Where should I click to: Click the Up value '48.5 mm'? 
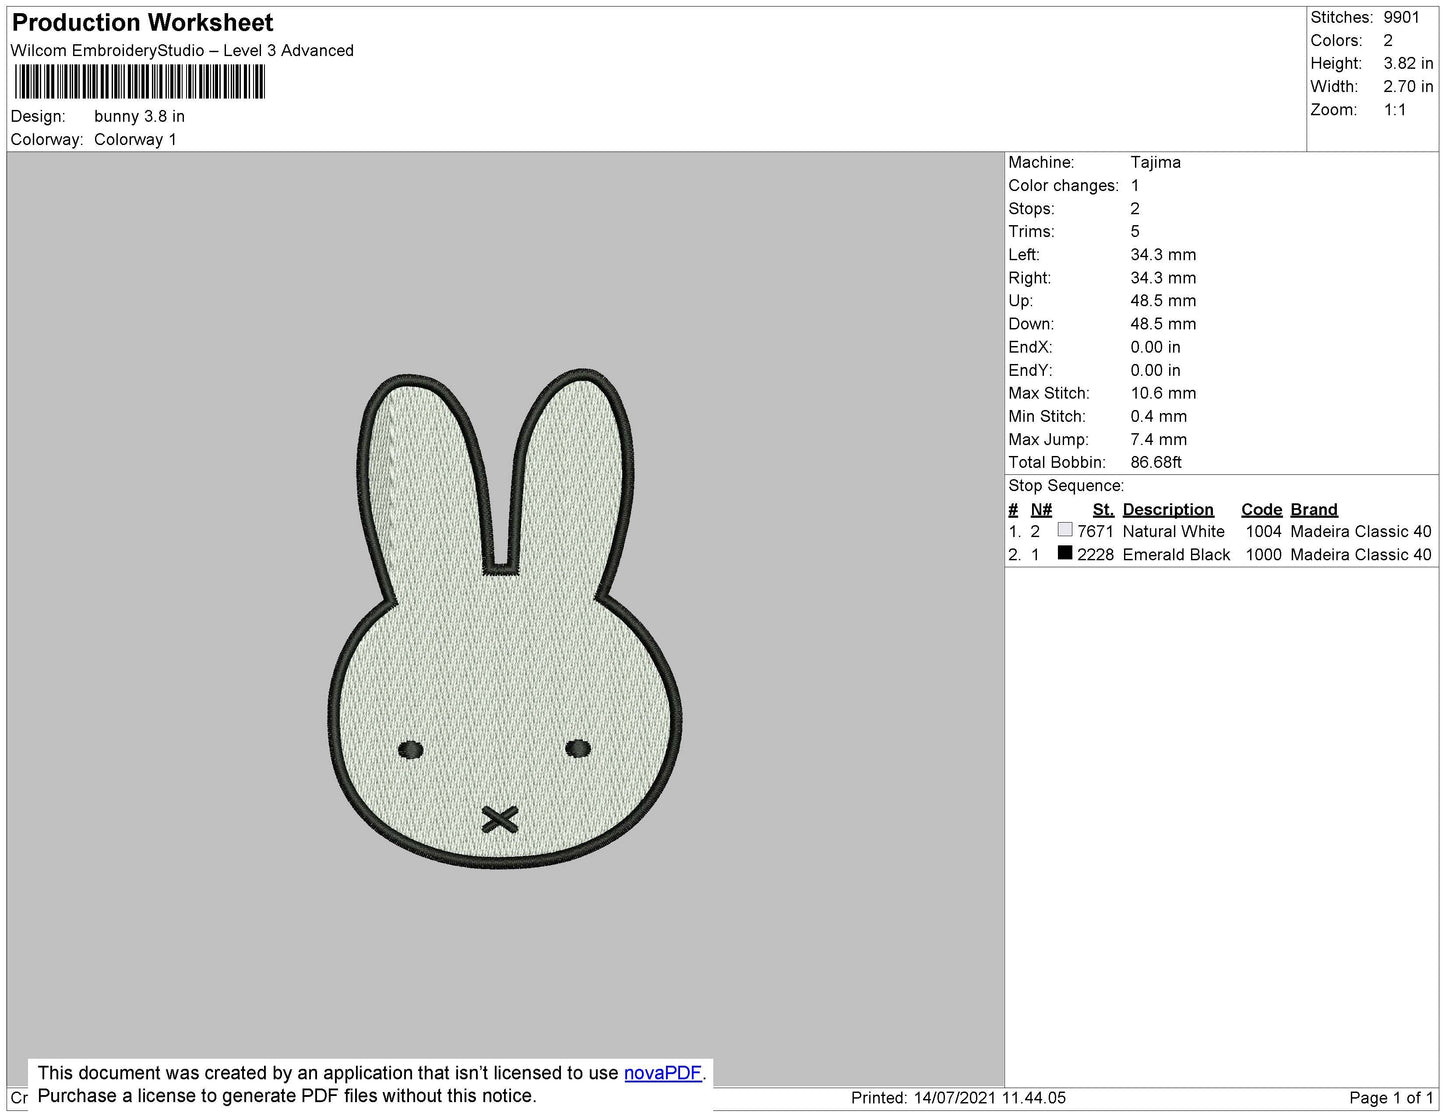pyautogui.click(x=1163, y=300)
